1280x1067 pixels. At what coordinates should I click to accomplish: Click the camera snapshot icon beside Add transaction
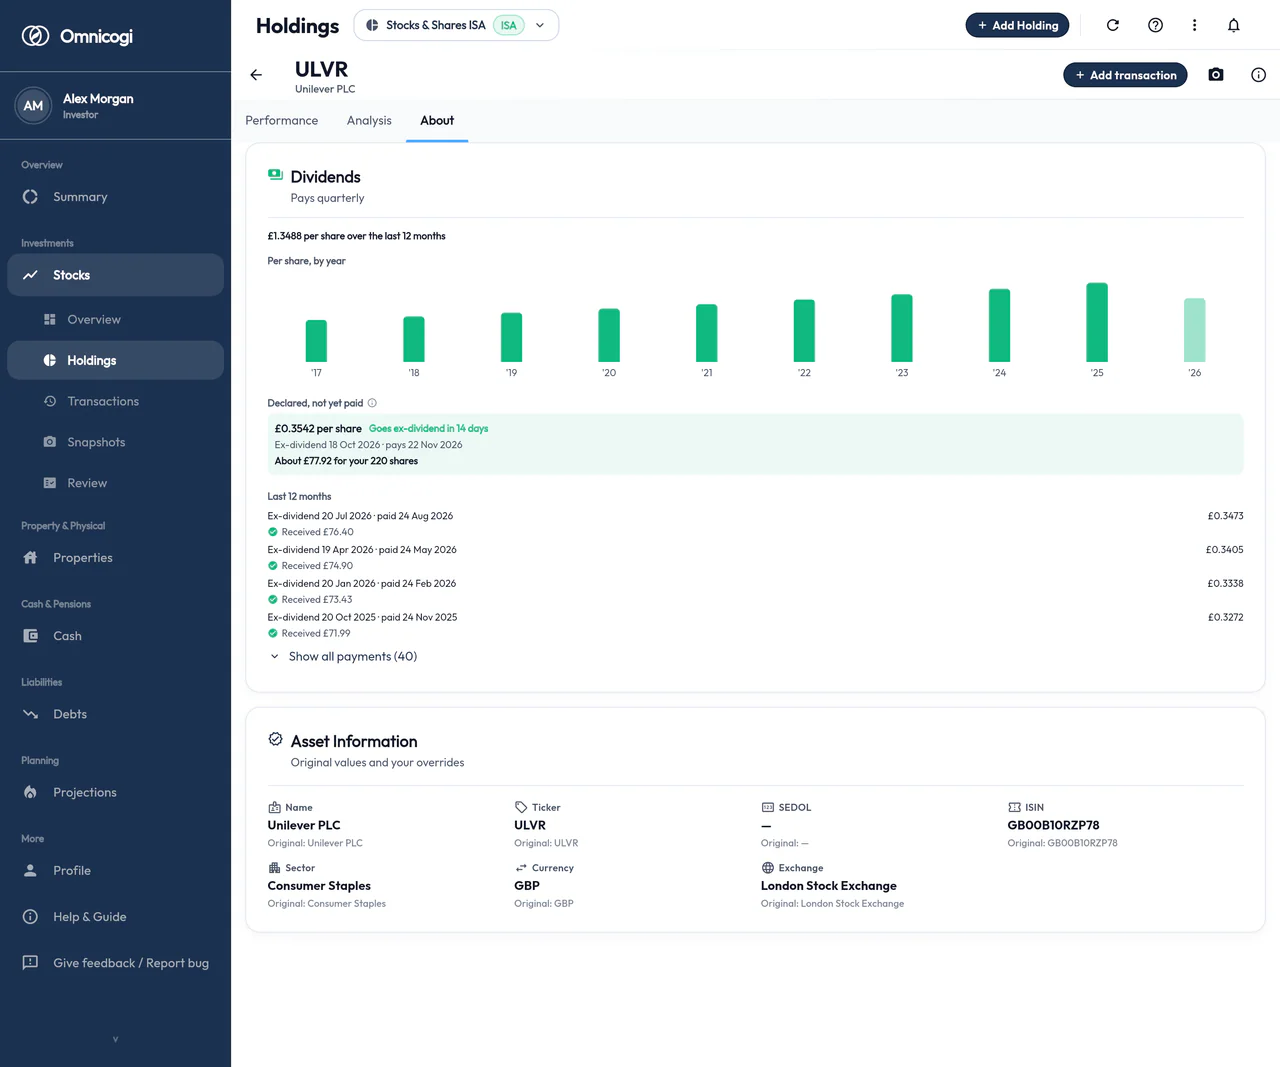[1216, 75]
